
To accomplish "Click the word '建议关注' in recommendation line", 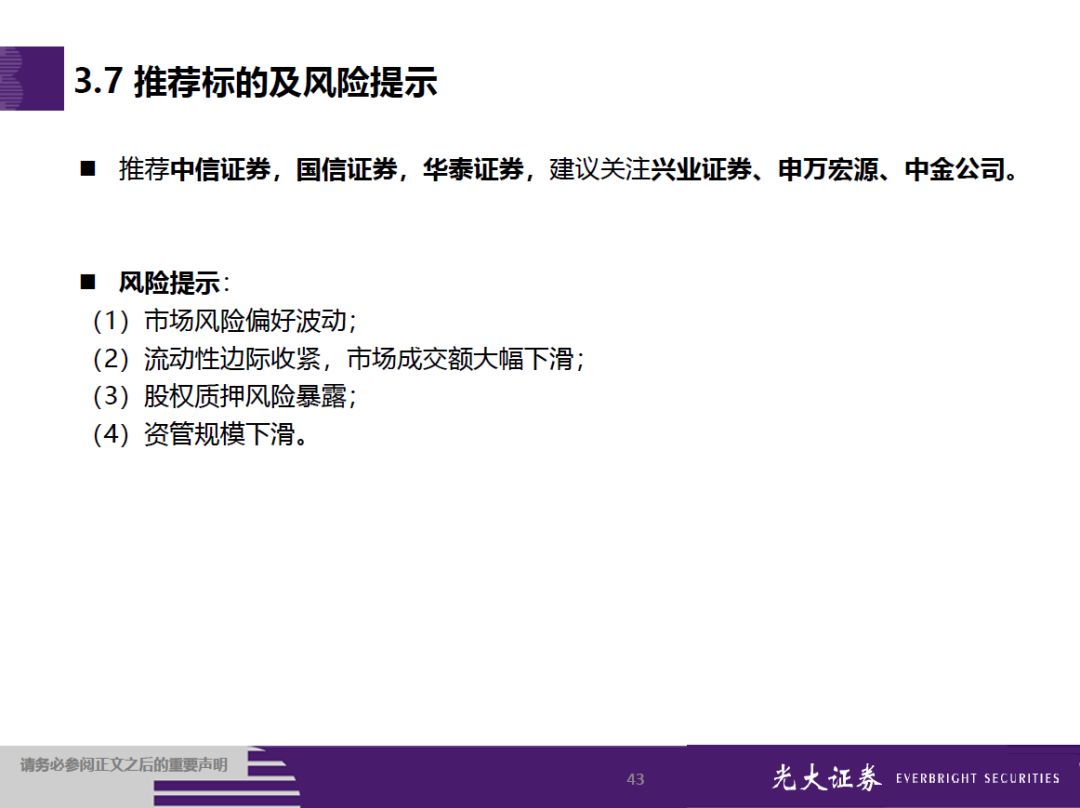I will coord(600,169).
